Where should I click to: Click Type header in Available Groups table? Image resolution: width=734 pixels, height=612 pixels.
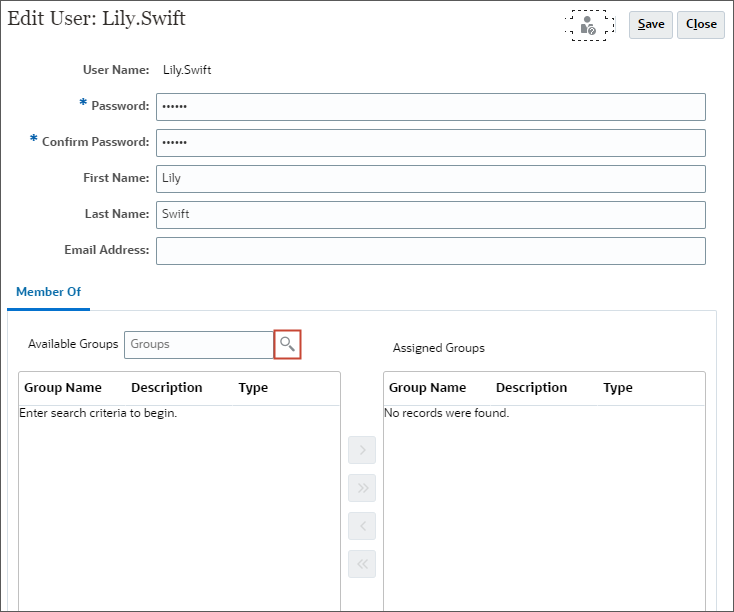coord(253,388)
